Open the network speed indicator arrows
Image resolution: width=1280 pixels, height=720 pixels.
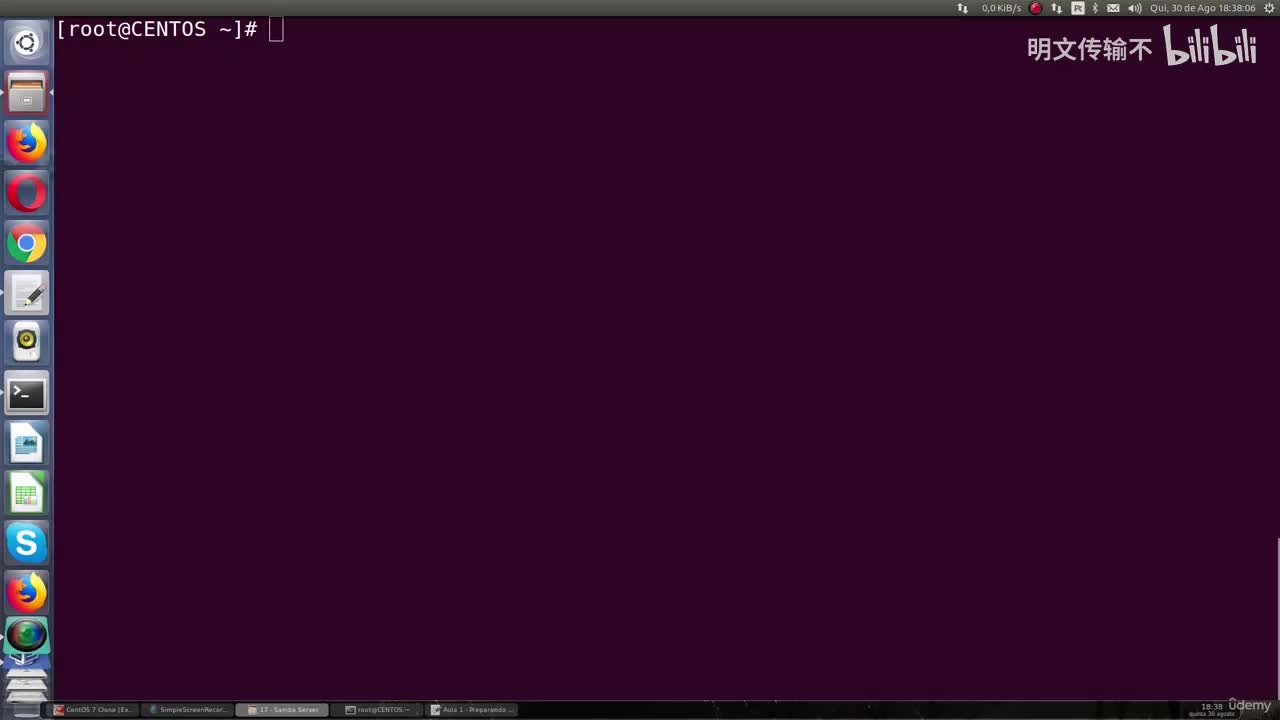[x=963, y=8]
